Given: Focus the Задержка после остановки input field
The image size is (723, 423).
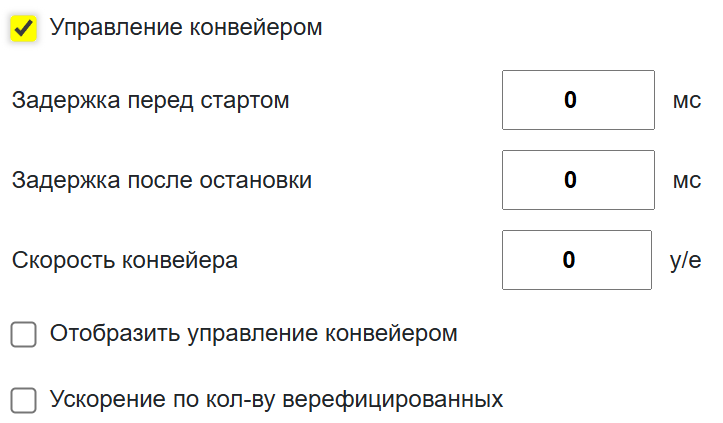Looking at the screenshot, I should pyautogui.click(x=578, y=180).
